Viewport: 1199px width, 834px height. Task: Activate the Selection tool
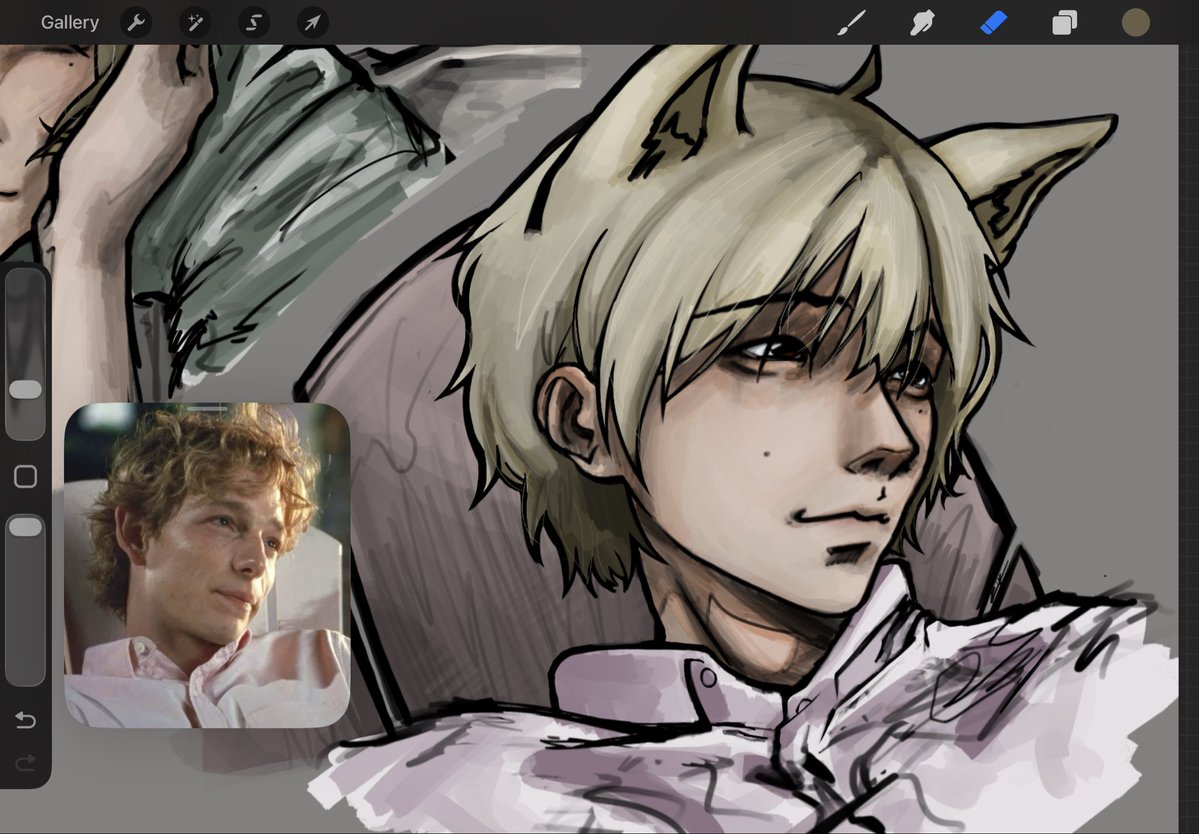pos(254,23)
